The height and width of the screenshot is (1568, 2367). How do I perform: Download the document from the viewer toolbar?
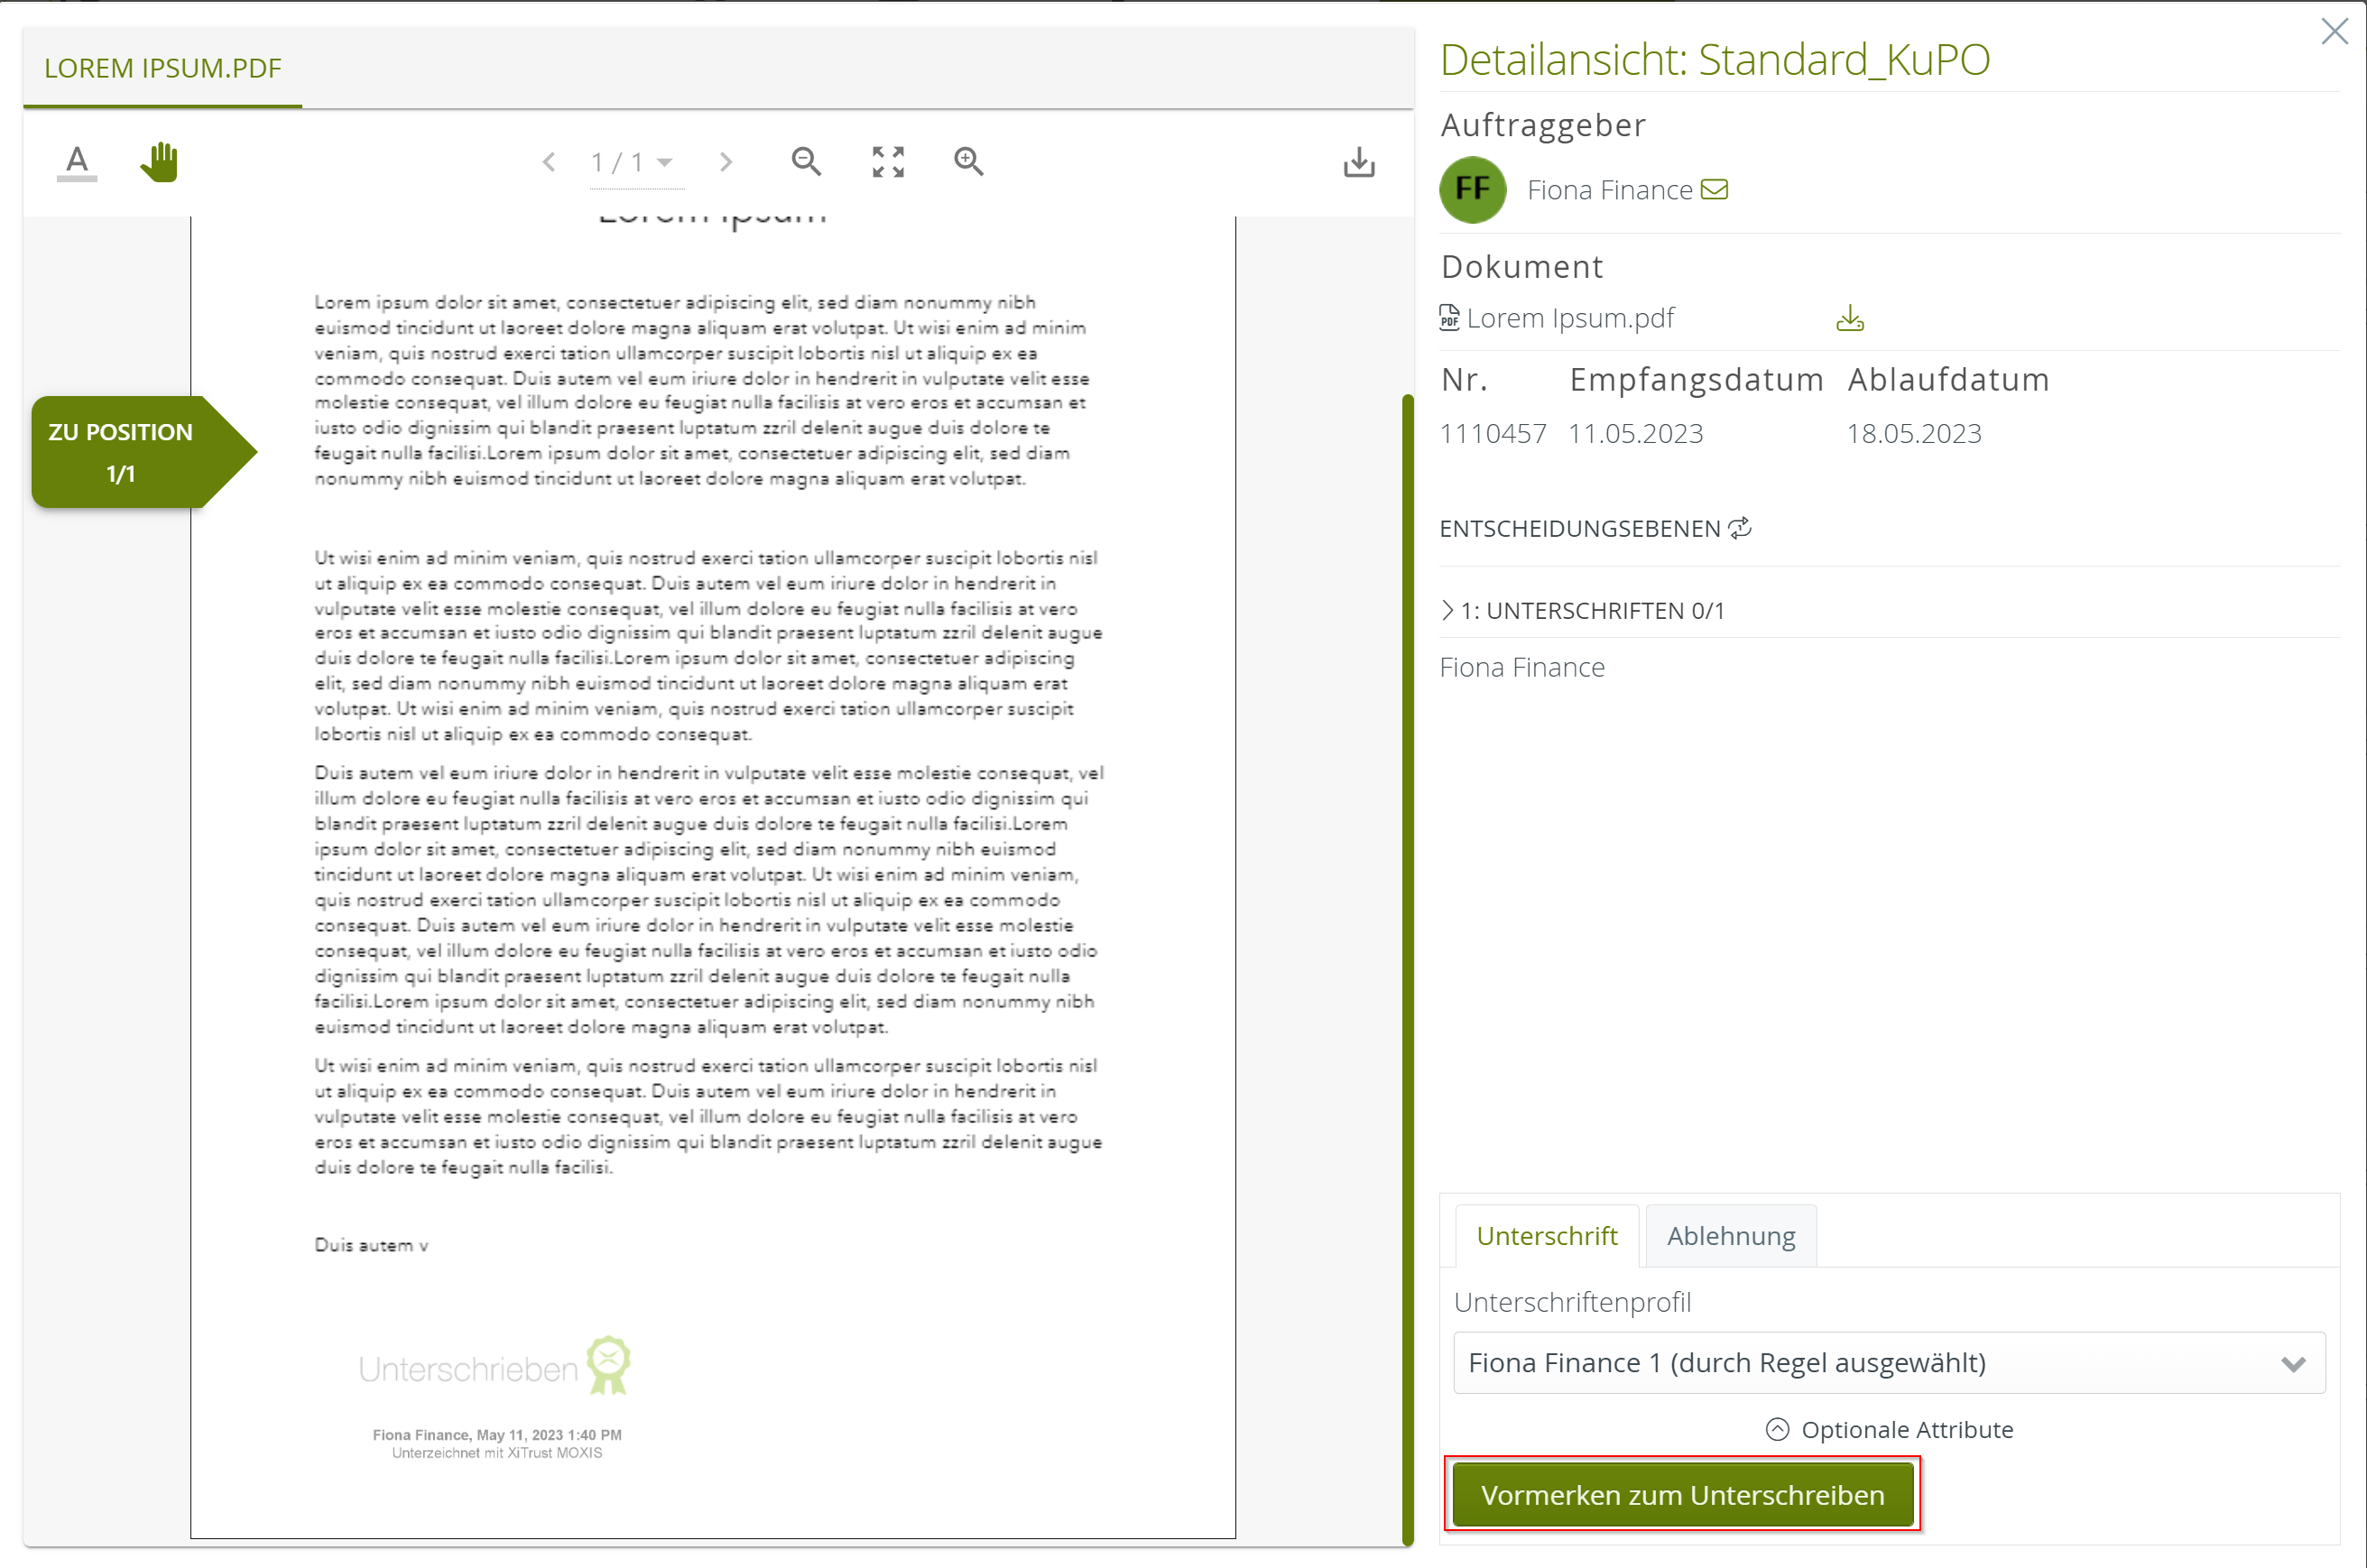click(x=1358, y=161)
